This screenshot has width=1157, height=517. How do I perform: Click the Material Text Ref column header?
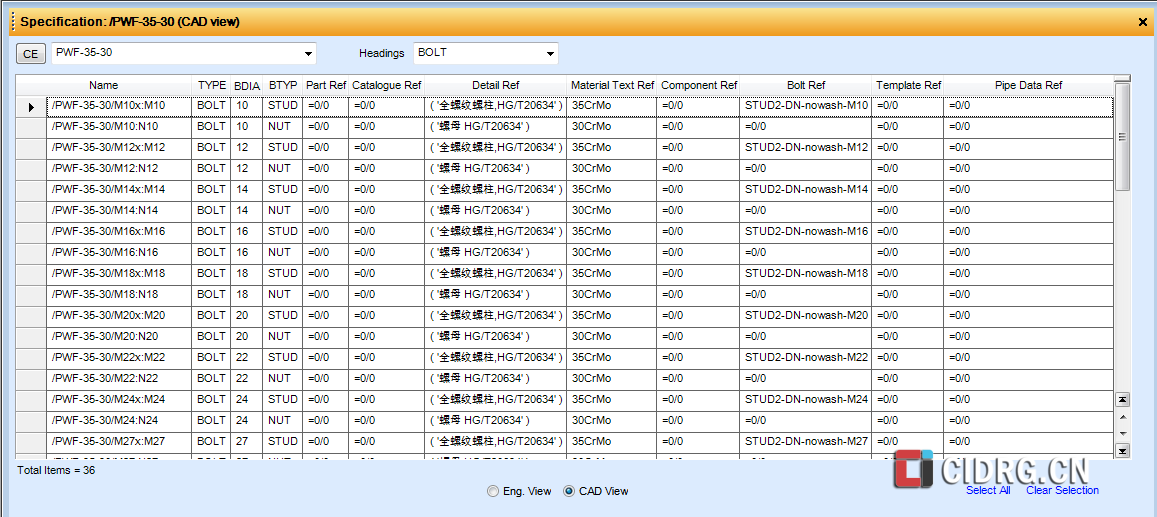[x=612, y=86]
